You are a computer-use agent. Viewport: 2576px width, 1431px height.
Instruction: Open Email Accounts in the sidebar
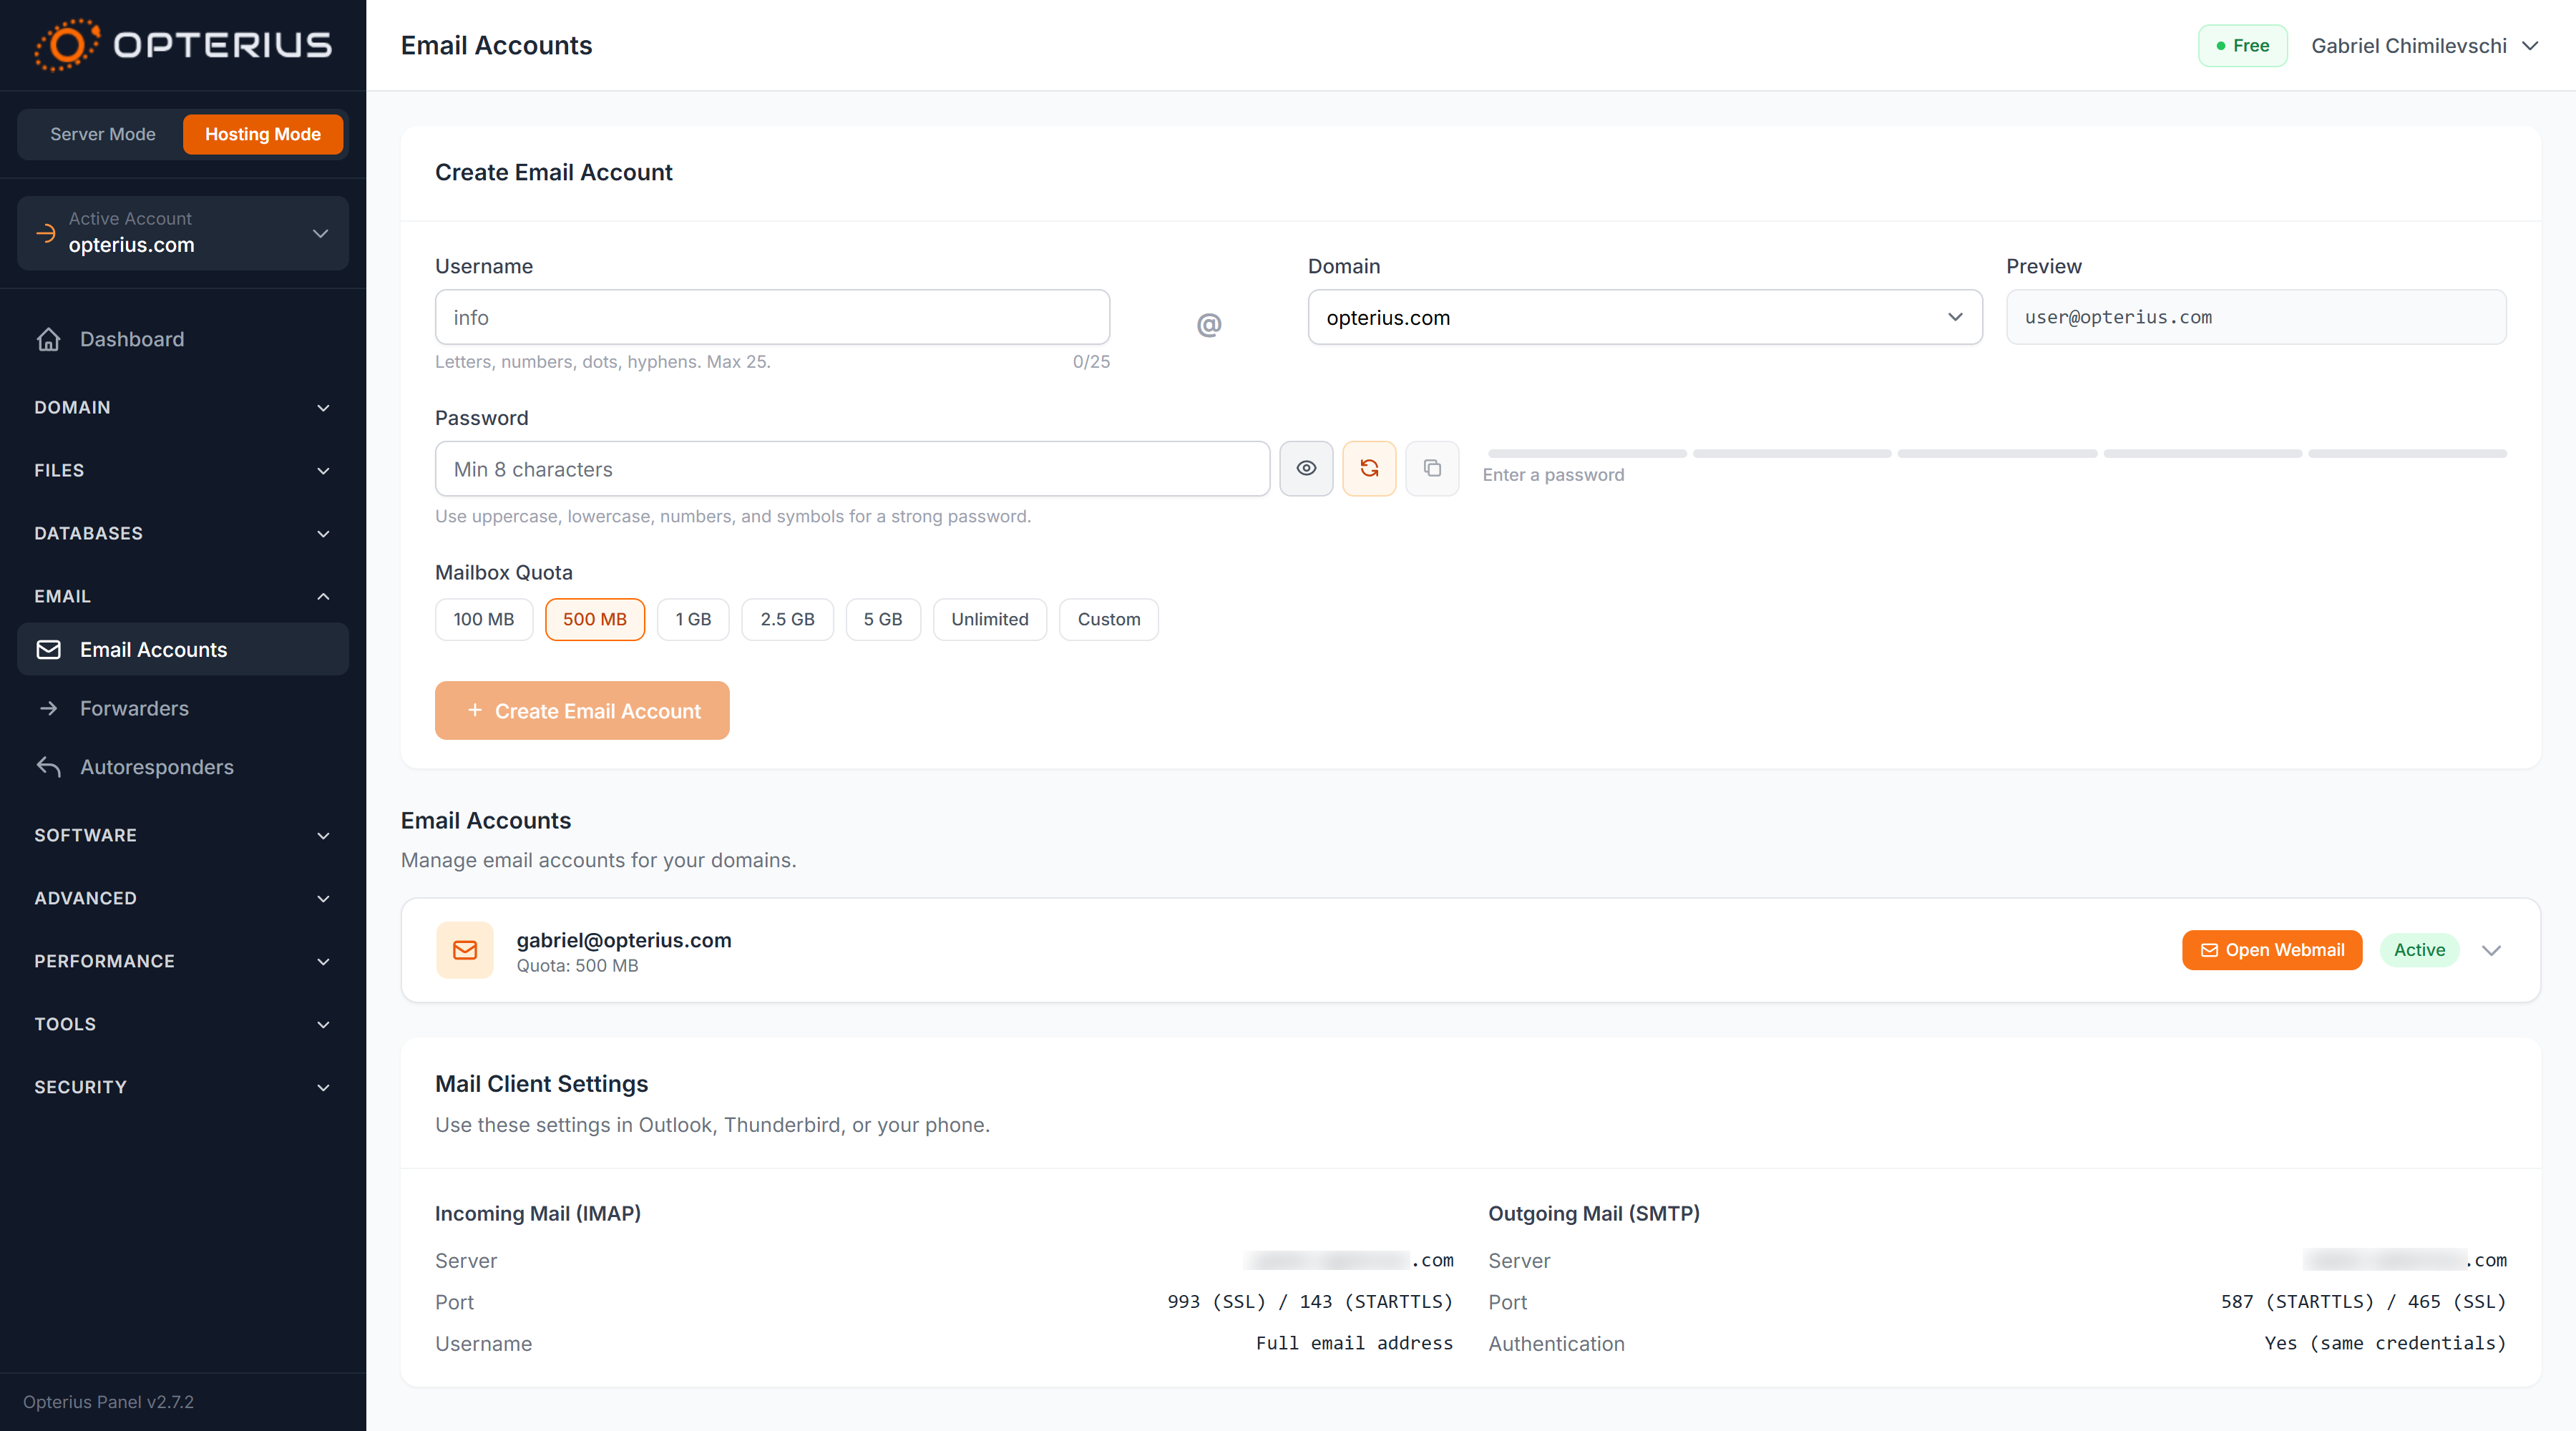[x=183, y=650]
